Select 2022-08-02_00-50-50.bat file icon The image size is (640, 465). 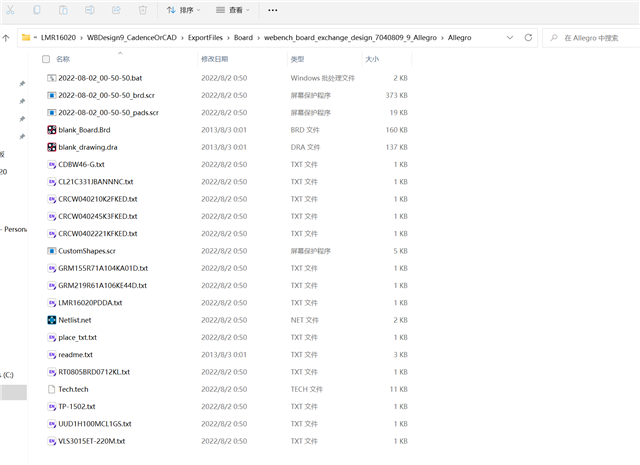click(x=51, y=78)
